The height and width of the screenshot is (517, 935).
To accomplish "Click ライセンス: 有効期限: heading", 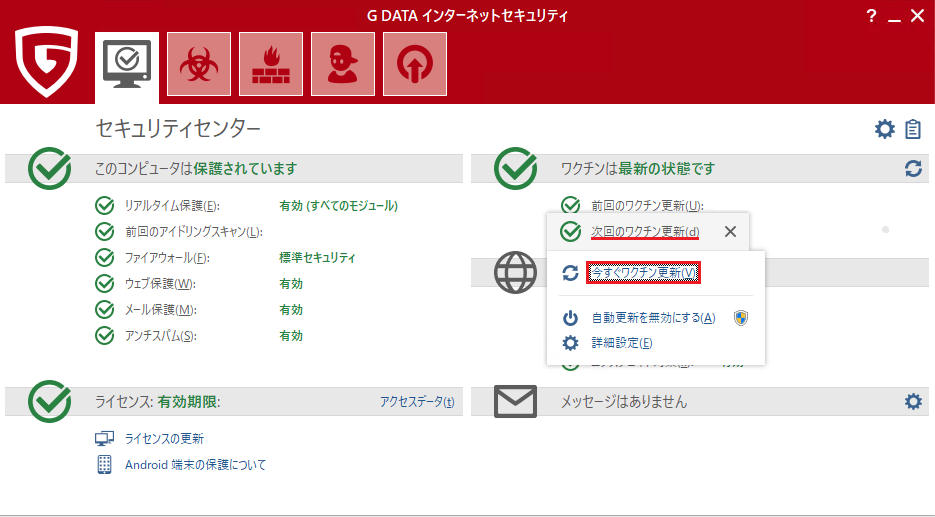I will click(157, 401).
